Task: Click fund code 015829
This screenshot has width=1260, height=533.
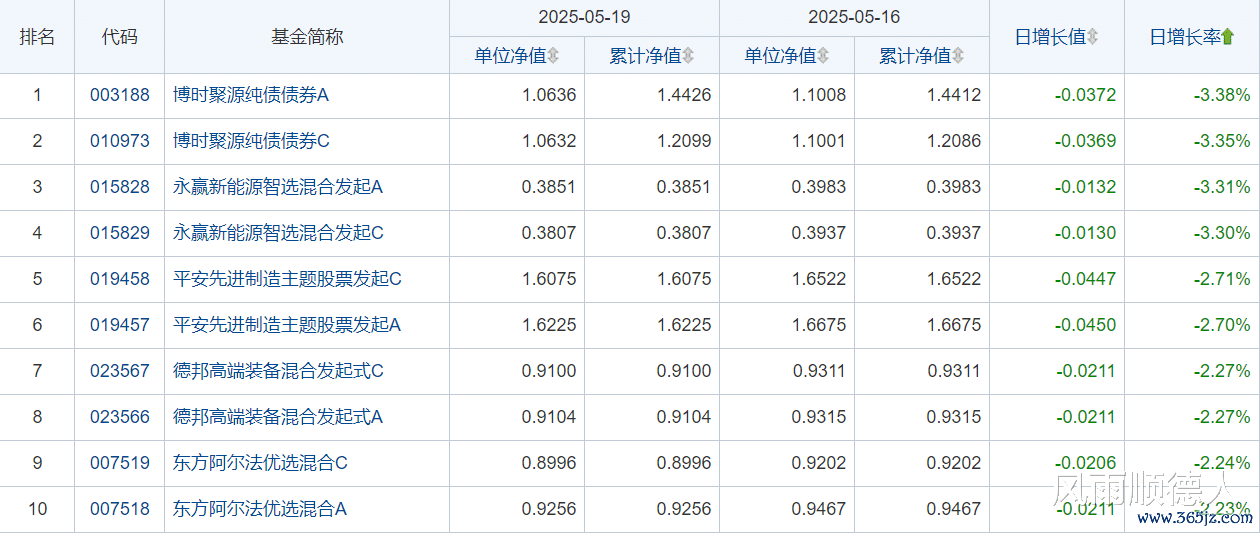Action: (x=119, y=233)
